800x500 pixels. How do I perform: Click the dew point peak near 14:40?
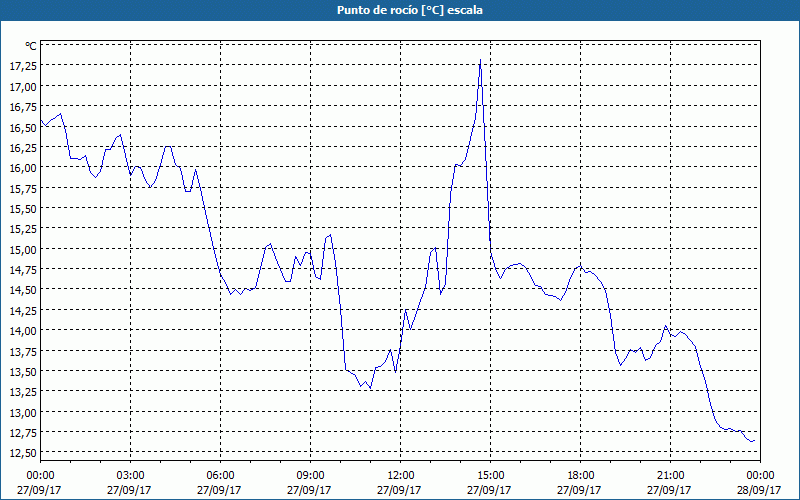480,60
